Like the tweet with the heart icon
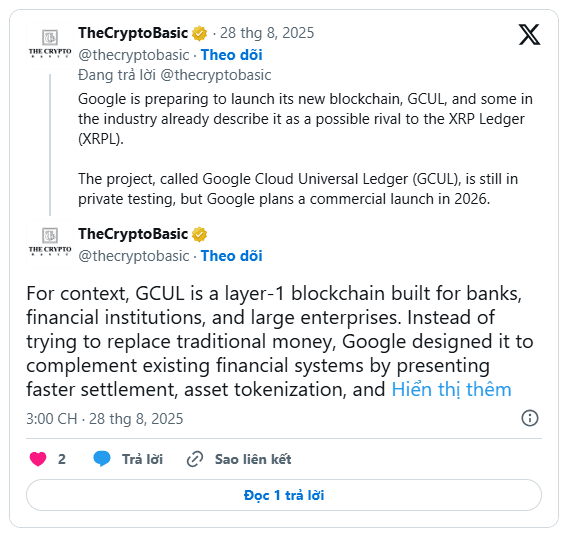Image resolution: width=565 pixels, height=537 pixels. pos(38,459)
